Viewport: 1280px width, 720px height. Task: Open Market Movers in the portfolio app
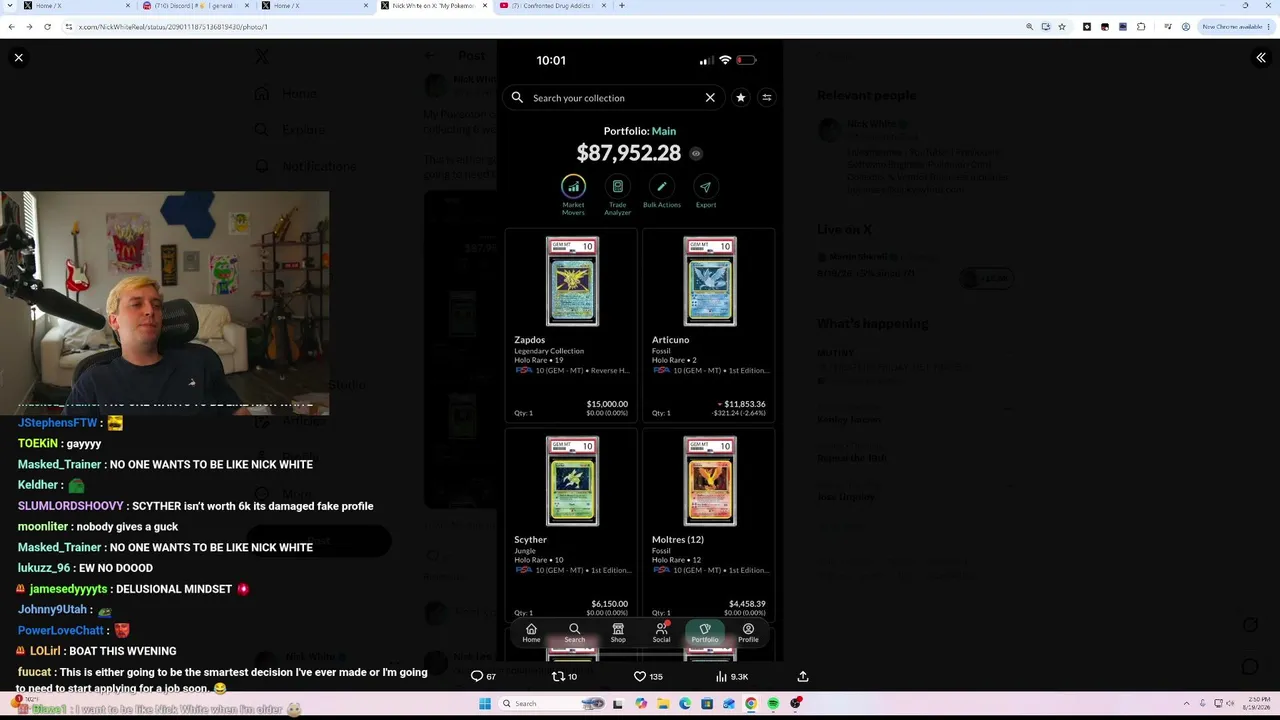coord(573,194)
